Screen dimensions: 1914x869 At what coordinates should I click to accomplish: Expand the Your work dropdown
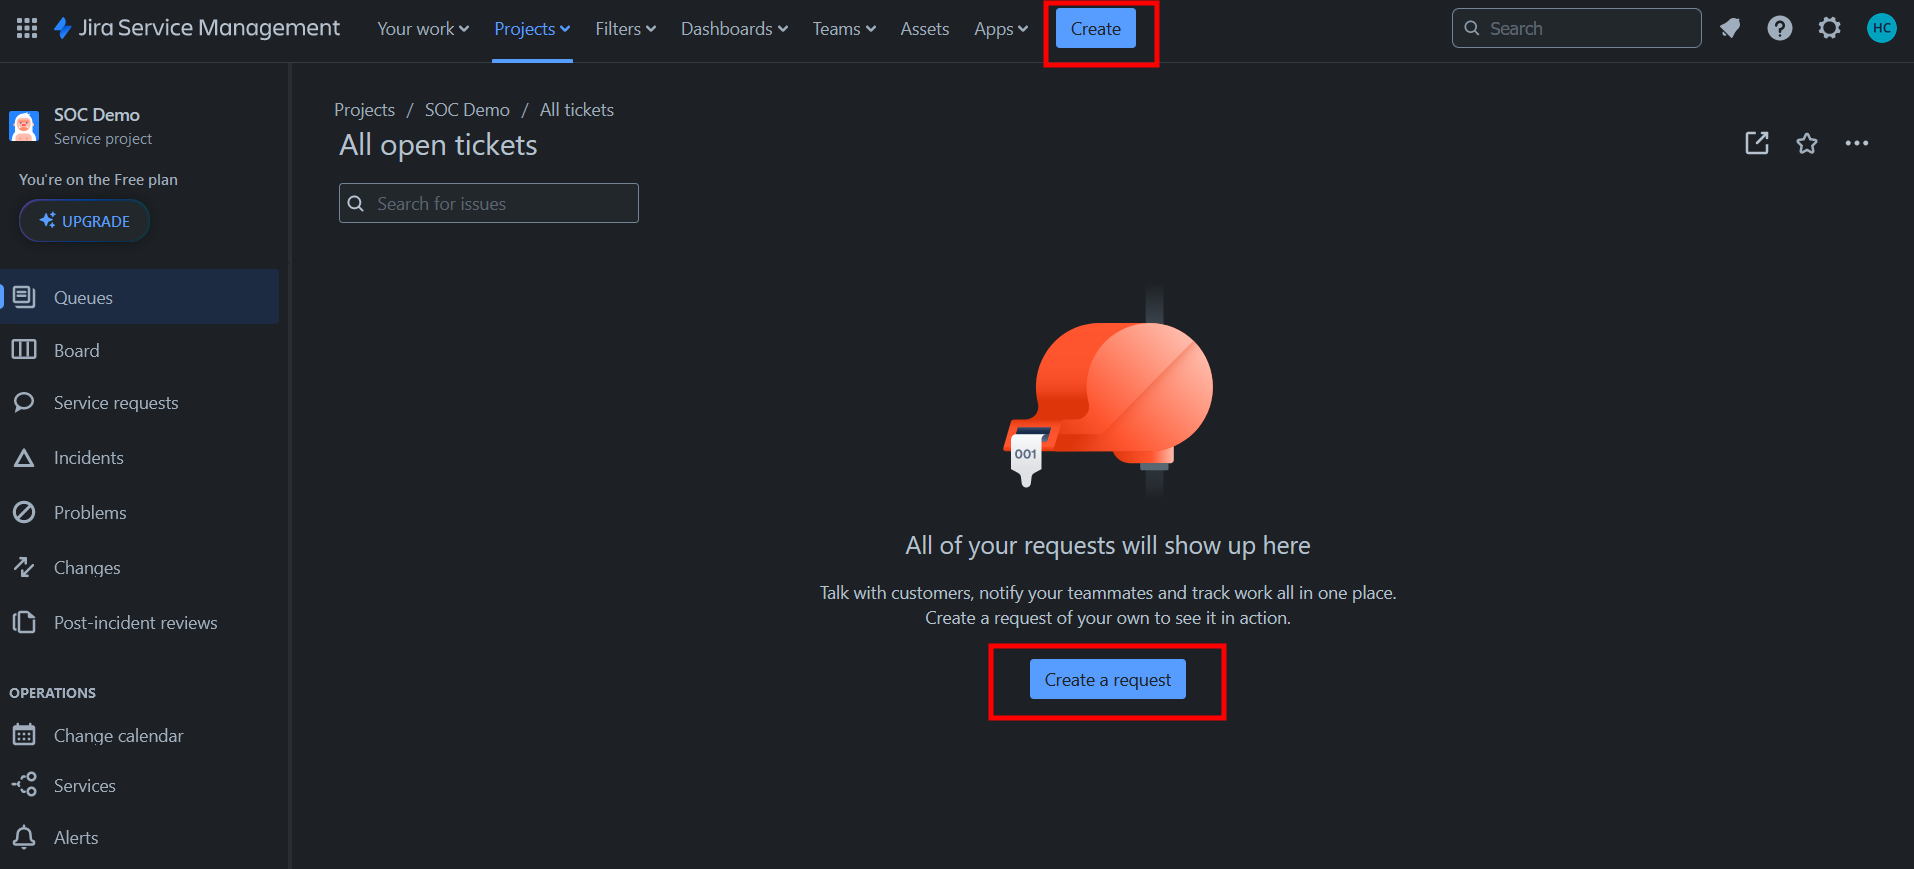click(423, 29)
